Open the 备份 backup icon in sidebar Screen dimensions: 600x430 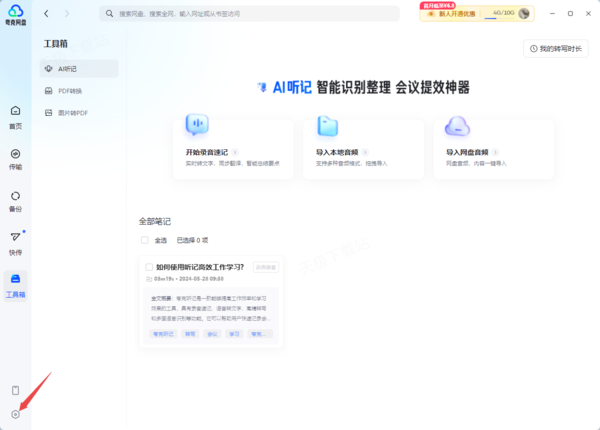click(x=15, y=199)
